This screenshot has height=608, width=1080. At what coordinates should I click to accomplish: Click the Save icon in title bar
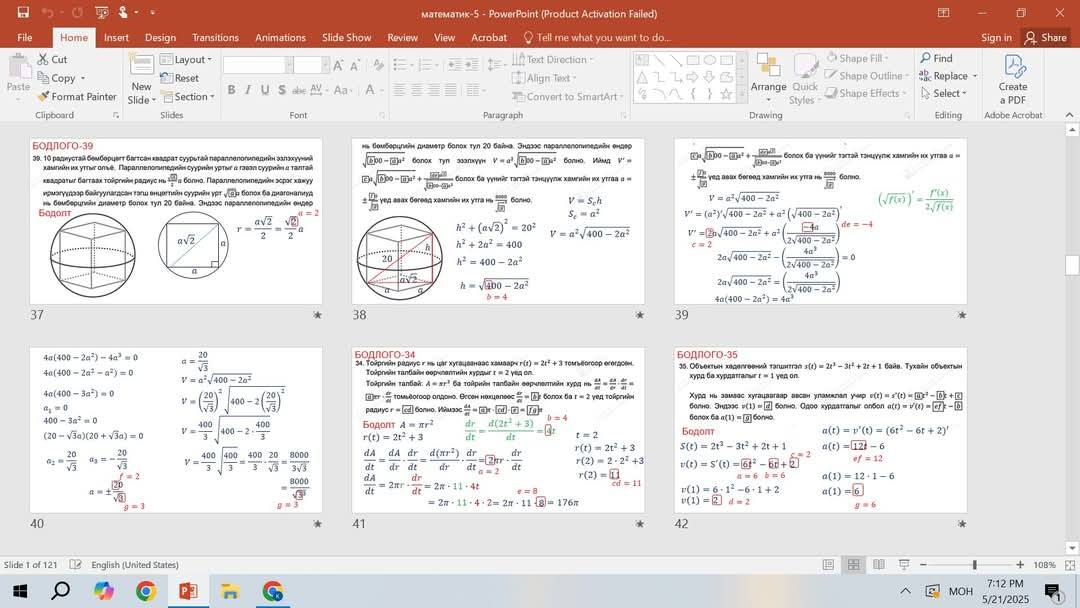(x=23, y=12)
